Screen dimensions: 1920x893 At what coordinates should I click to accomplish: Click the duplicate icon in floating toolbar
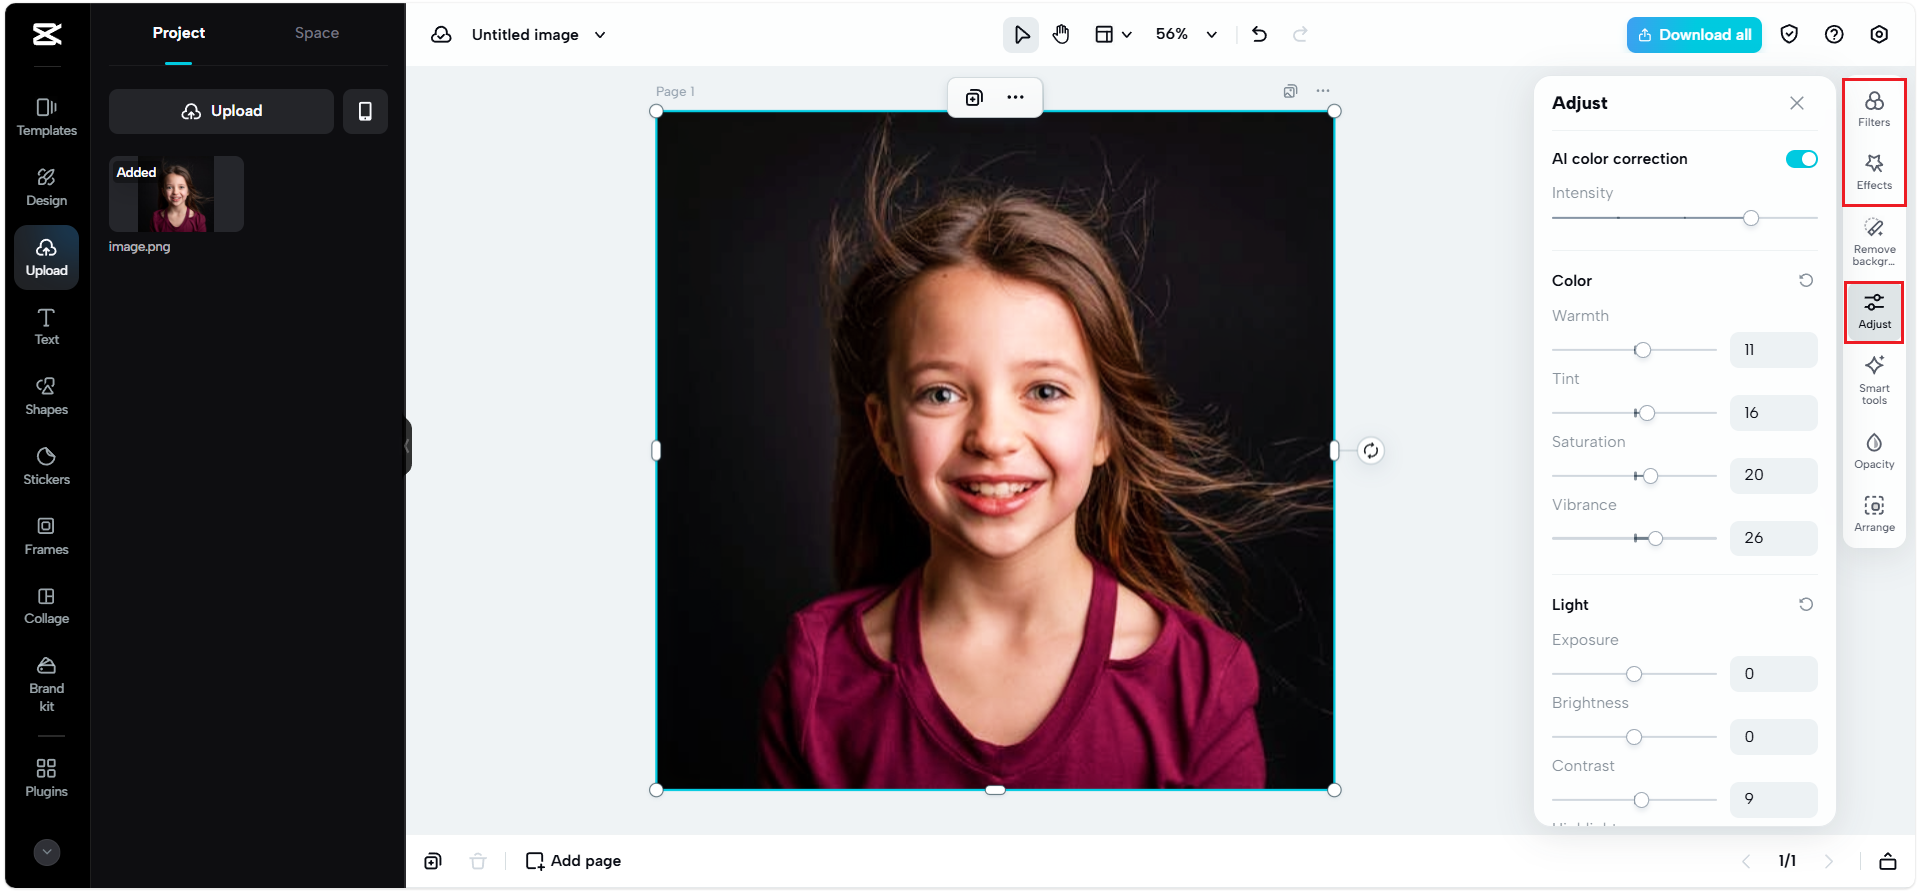click(x=974, y=98)
